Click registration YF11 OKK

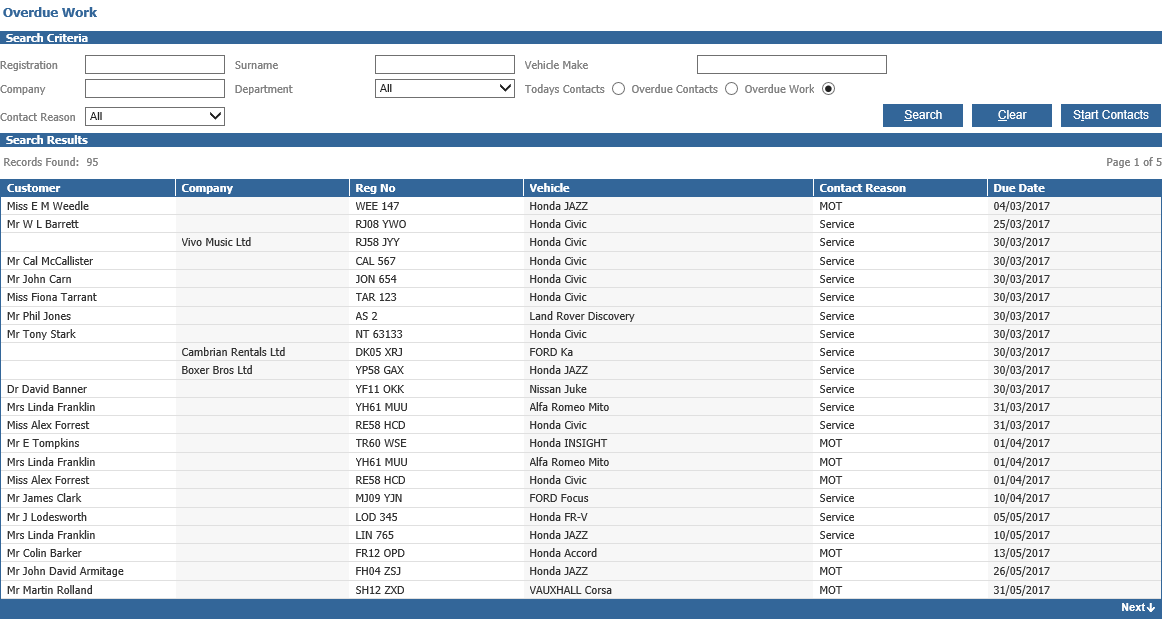coord(380,389)
